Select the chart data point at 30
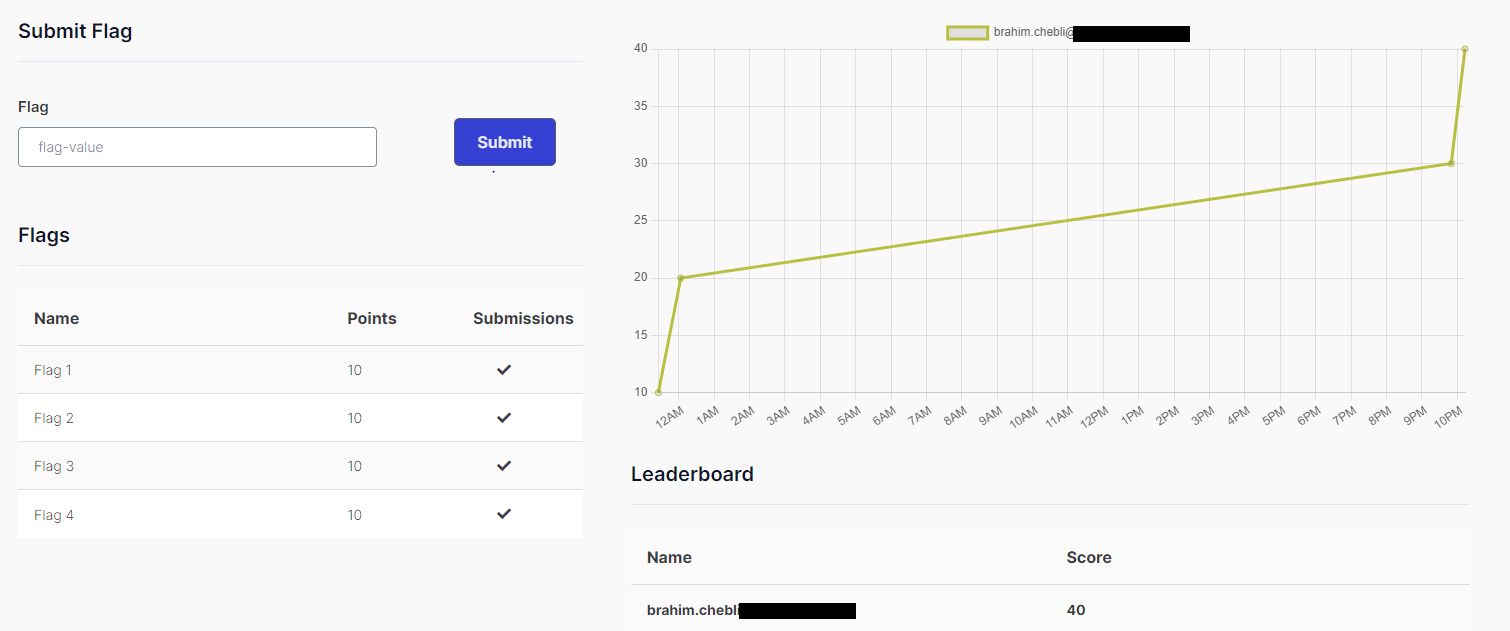 1450,163
